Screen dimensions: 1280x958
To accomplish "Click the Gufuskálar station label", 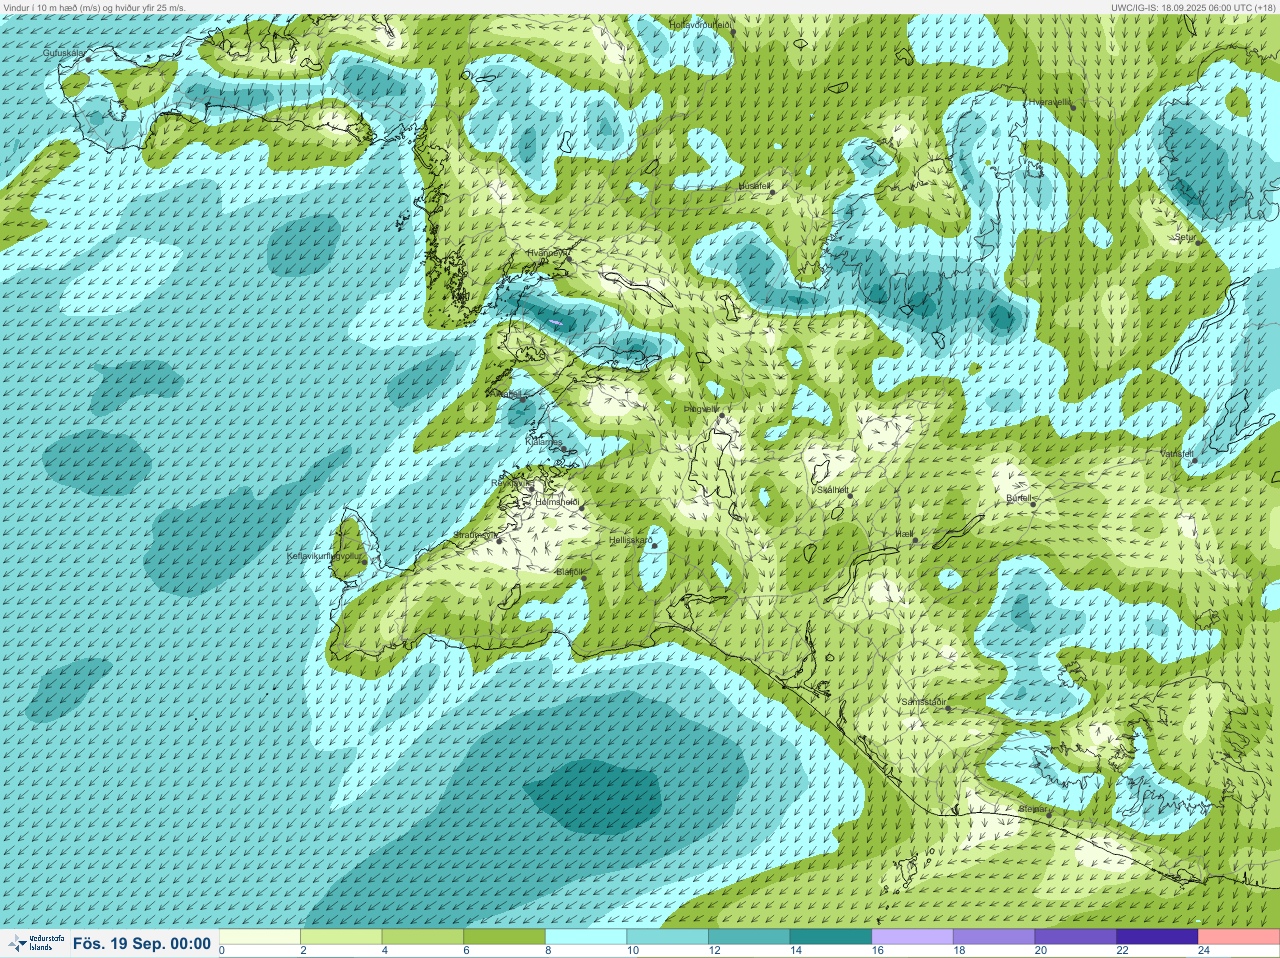I will click(64, 52).
